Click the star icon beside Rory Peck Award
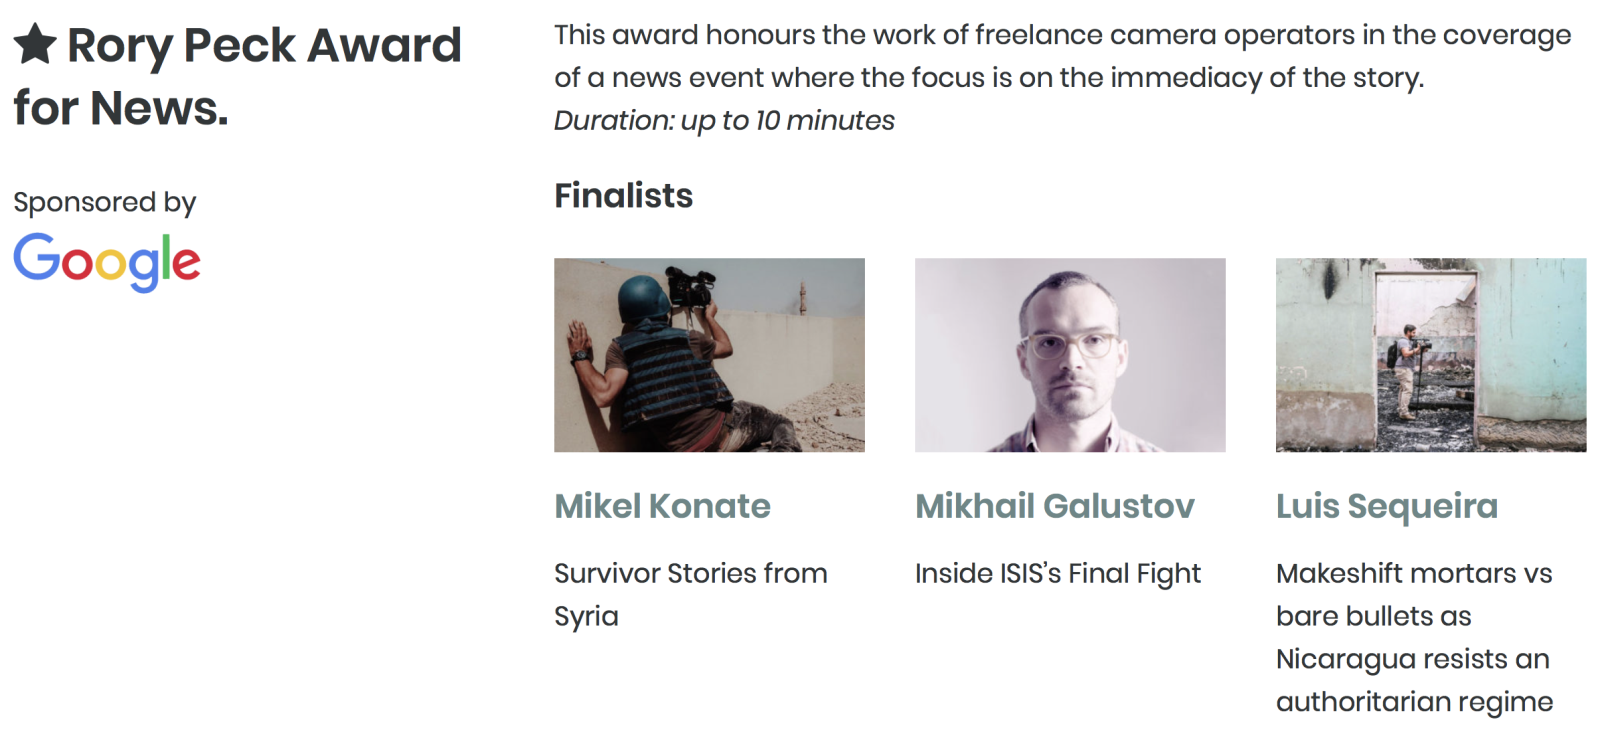The height and width of the screenshot is (752, 1600). pyautogui.click(x=35, y=44)
